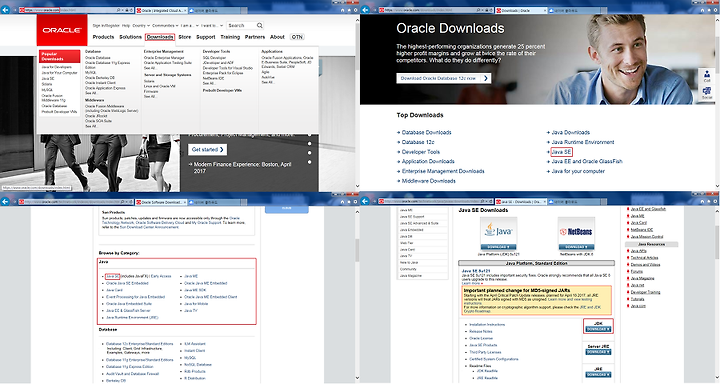
Task: Open the Products menu on Oracle homepage
Action: [103, 37]
